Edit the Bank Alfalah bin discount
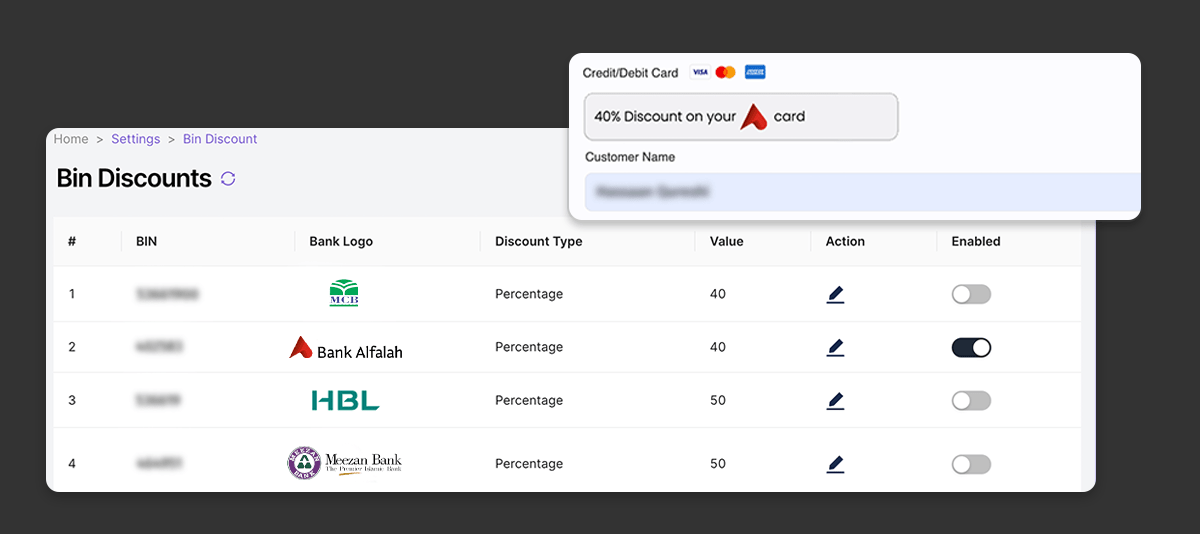Image resolution: width=1200 pixels, height=534 pixels. point(836,347)
